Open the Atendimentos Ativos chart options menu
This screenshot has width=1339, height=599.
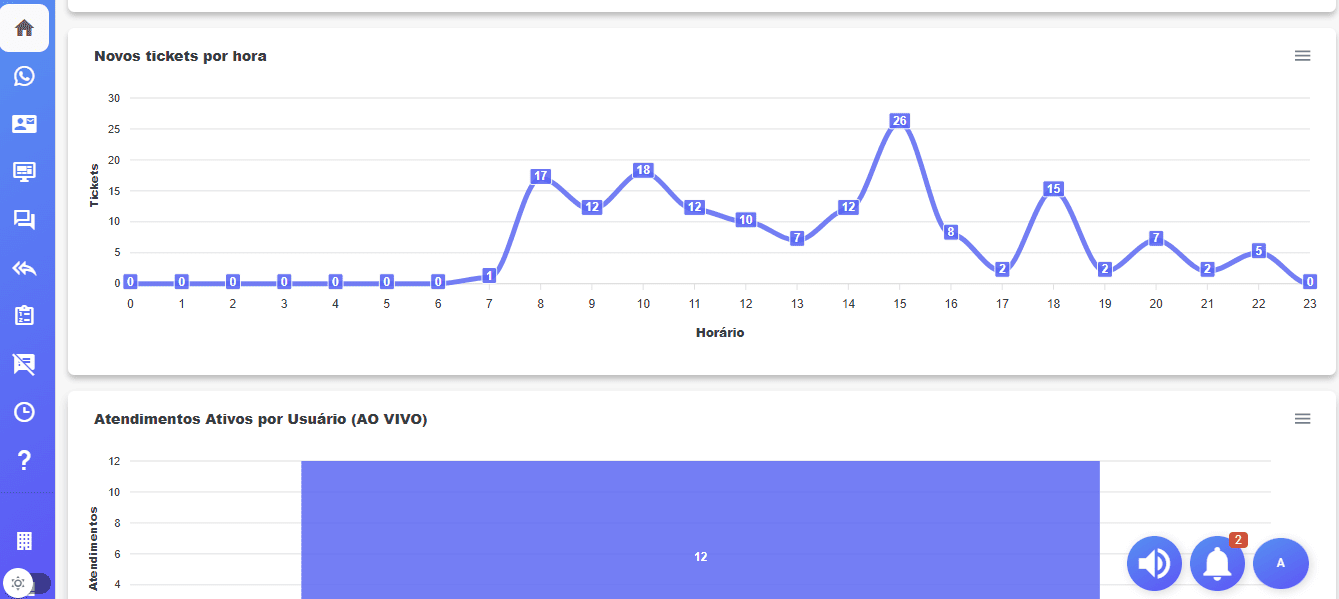pos(1302,419)
